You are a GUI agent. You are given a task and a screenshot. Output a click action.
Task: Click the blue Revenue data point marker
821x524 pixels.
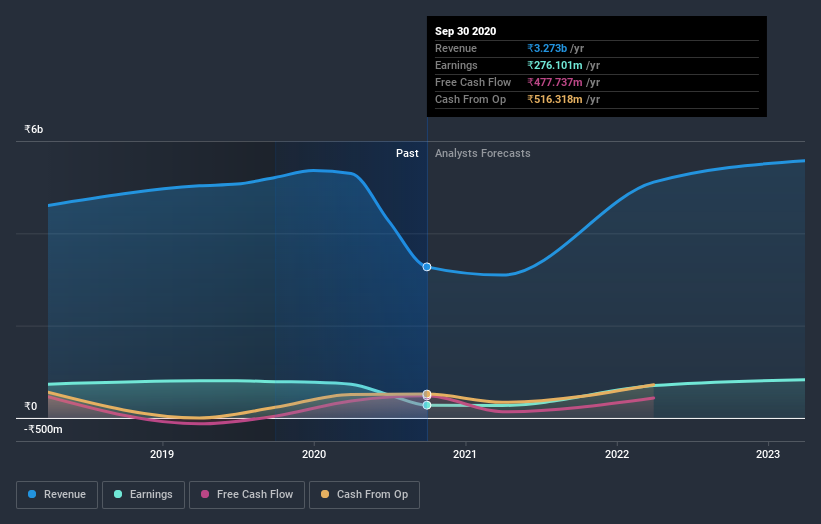coord(427,267)
